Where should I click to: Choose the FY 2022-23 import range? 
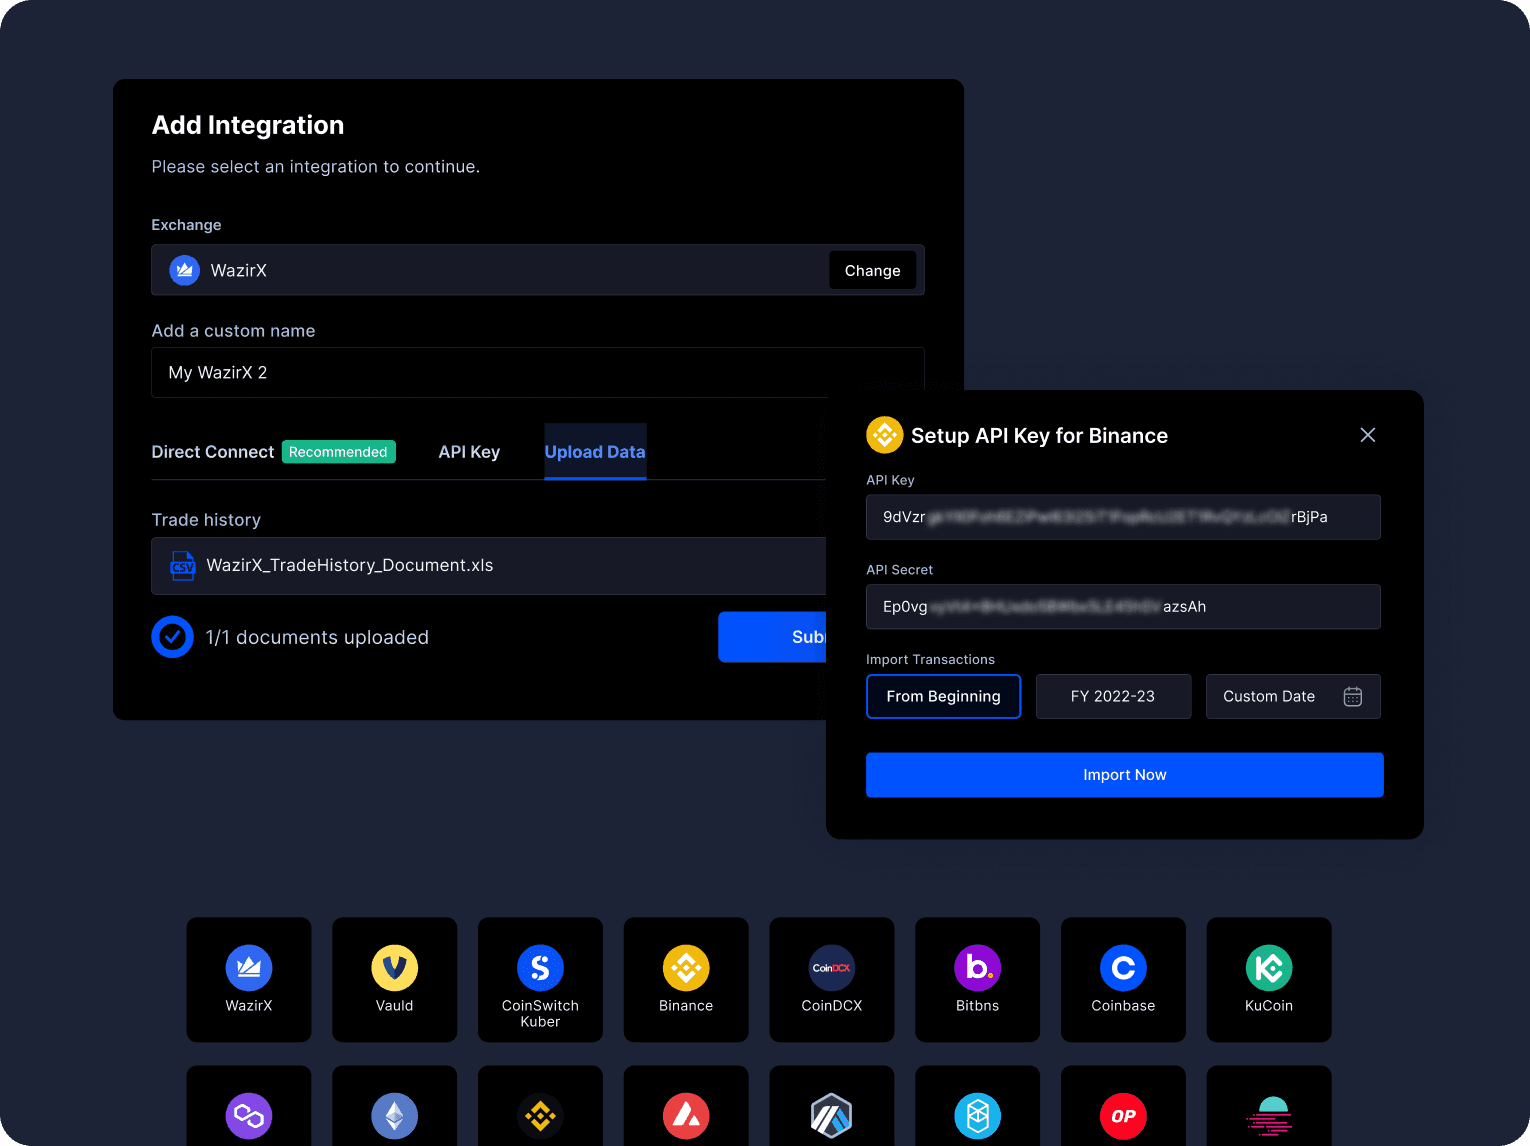tap(1113, 696)
